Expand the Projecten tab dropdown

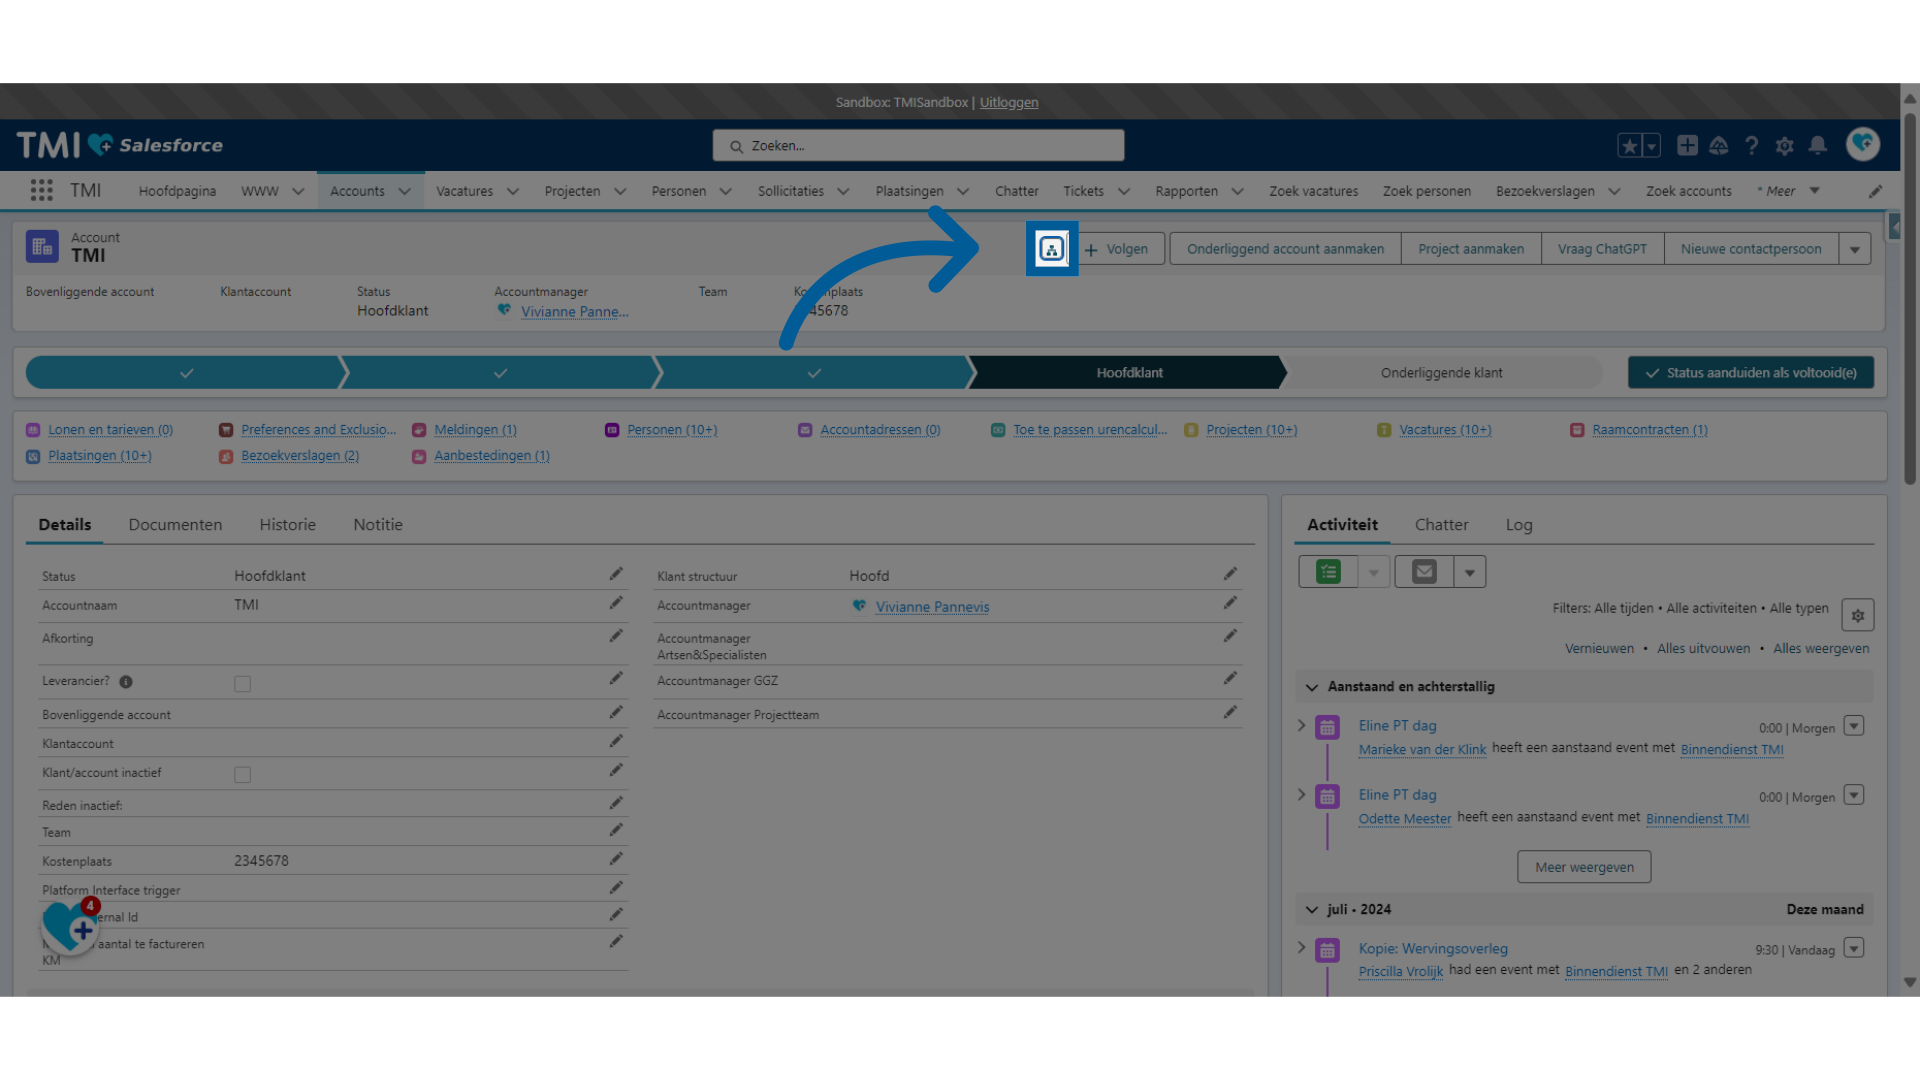[620, 192]
